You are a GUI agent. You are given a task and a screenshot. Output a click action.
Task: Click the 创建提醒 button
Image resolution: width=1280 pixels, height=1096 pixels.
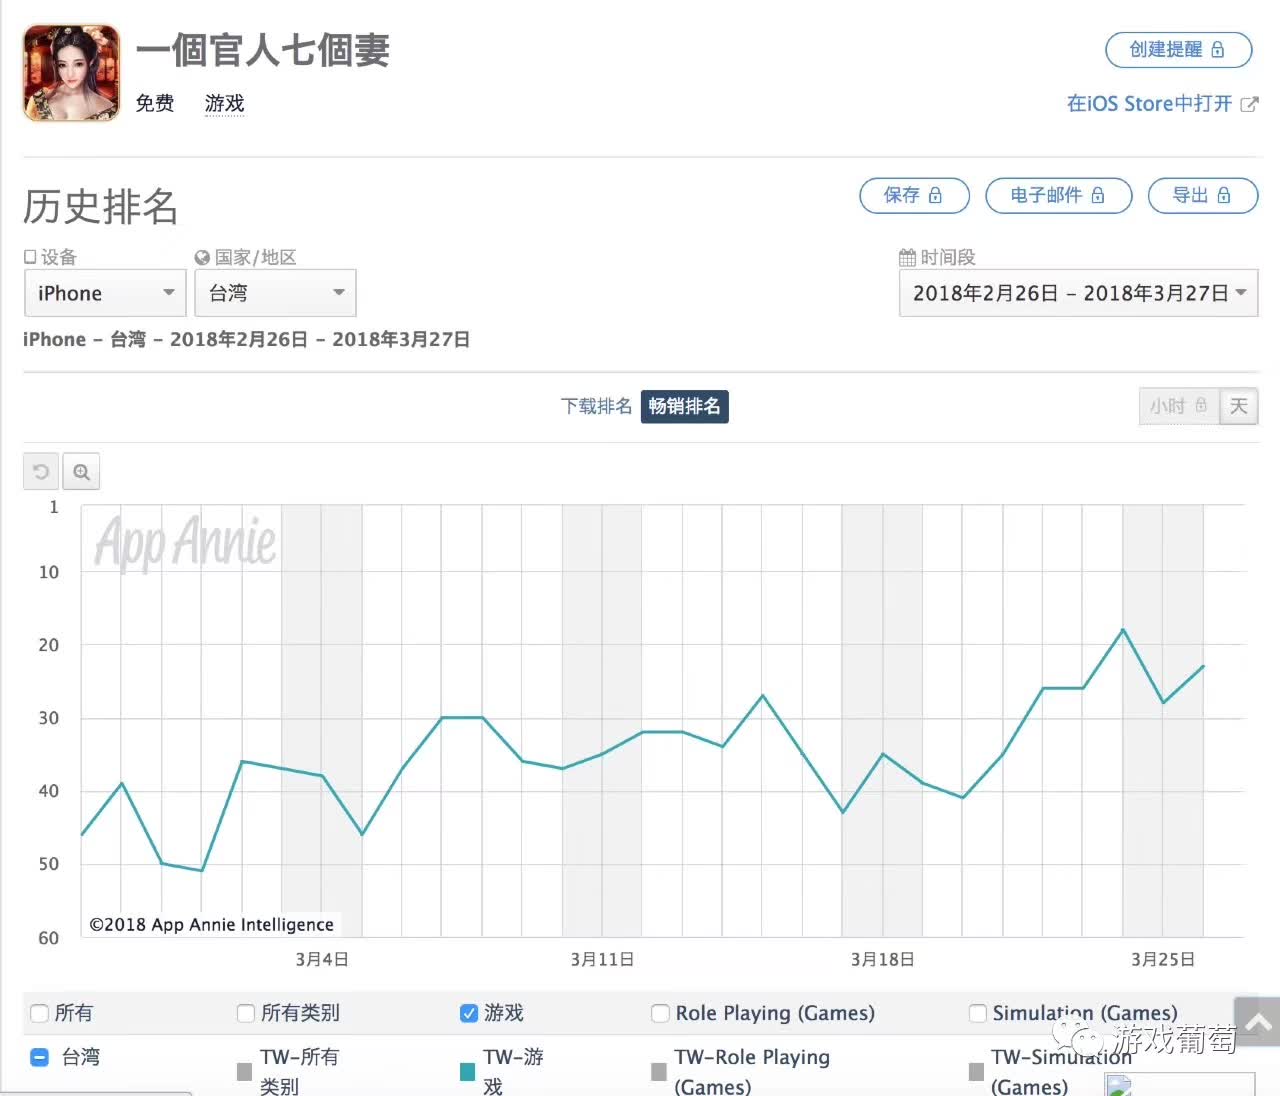click(1178, 50)
